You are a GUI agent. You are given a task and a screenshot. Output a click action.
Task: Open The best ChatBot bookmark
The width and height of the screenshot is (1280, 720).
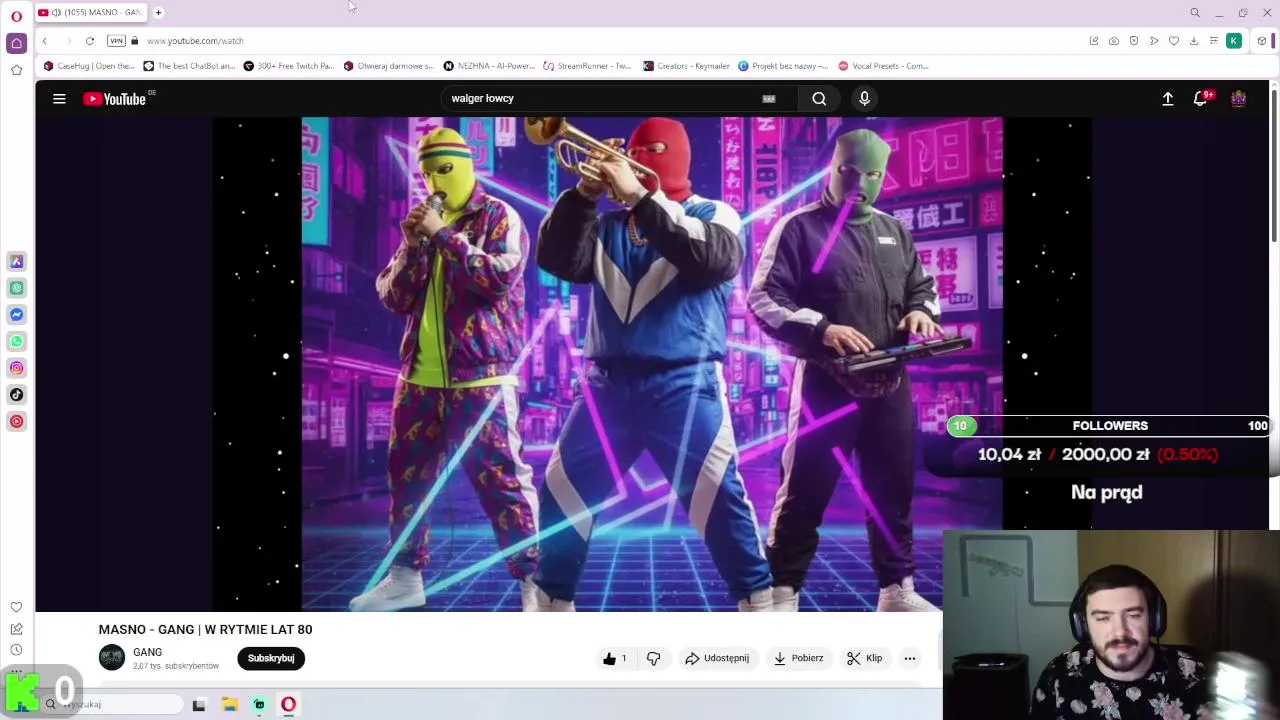[189, 66]
